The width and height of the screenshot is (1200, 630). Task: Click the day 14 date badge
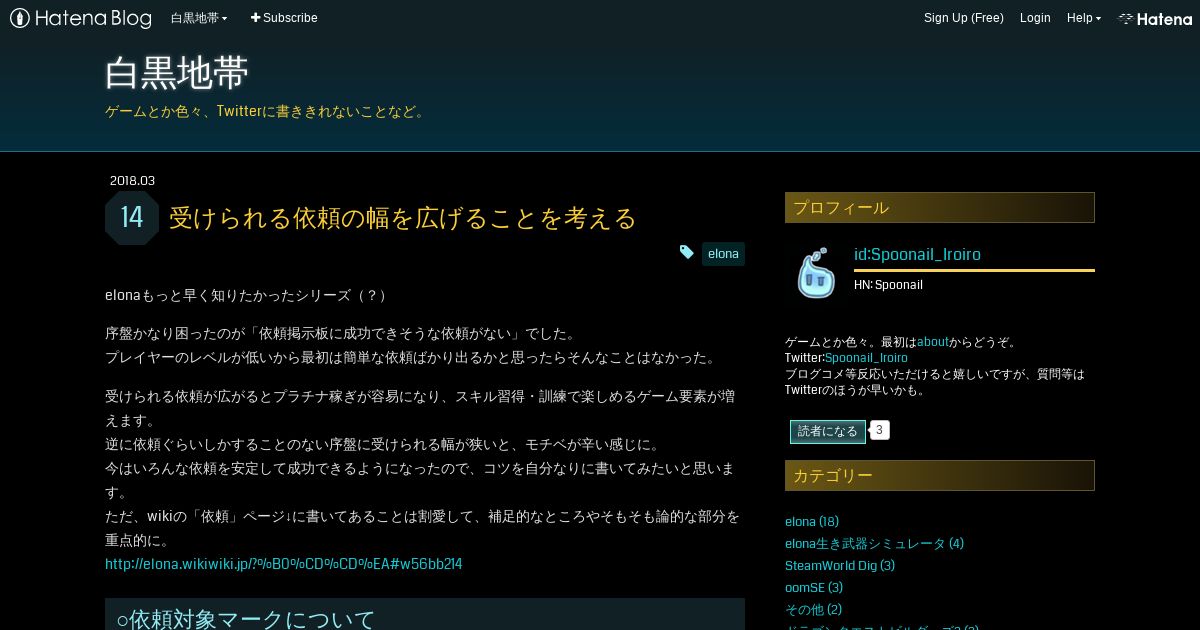(132, 218)
